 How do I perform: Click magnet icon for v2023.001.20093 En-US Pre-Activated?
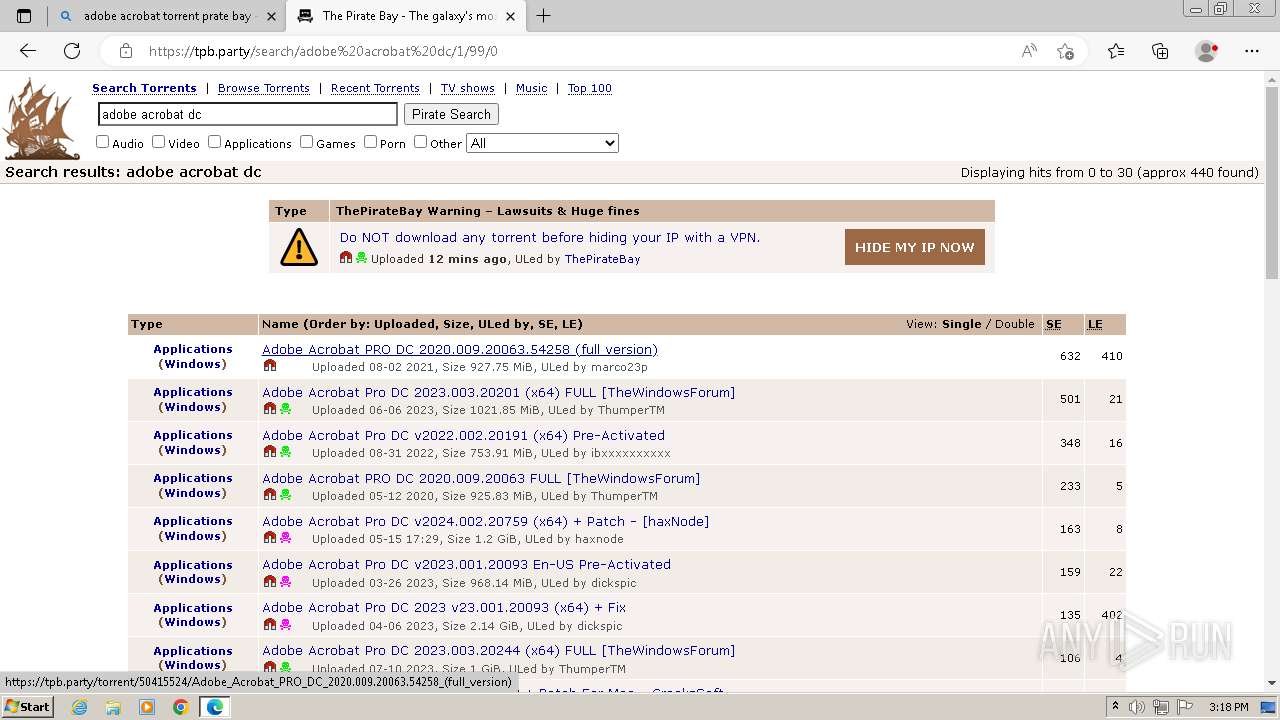click(x=269, y=582)
